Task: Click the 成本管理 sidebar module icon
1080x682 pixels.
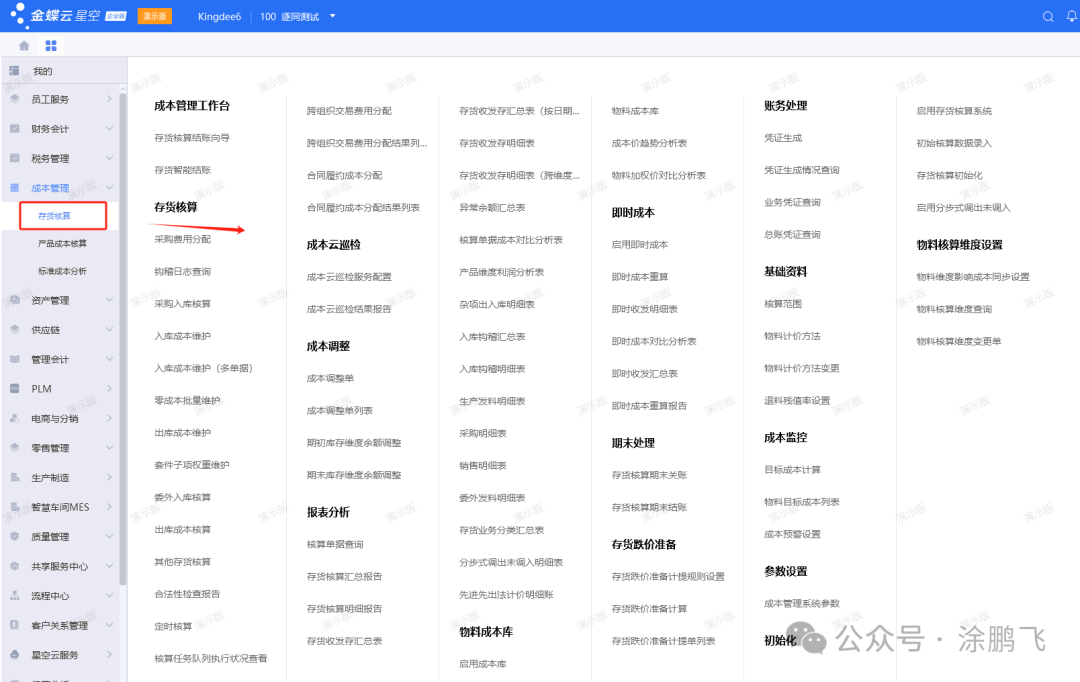Action: click(15, 188)
